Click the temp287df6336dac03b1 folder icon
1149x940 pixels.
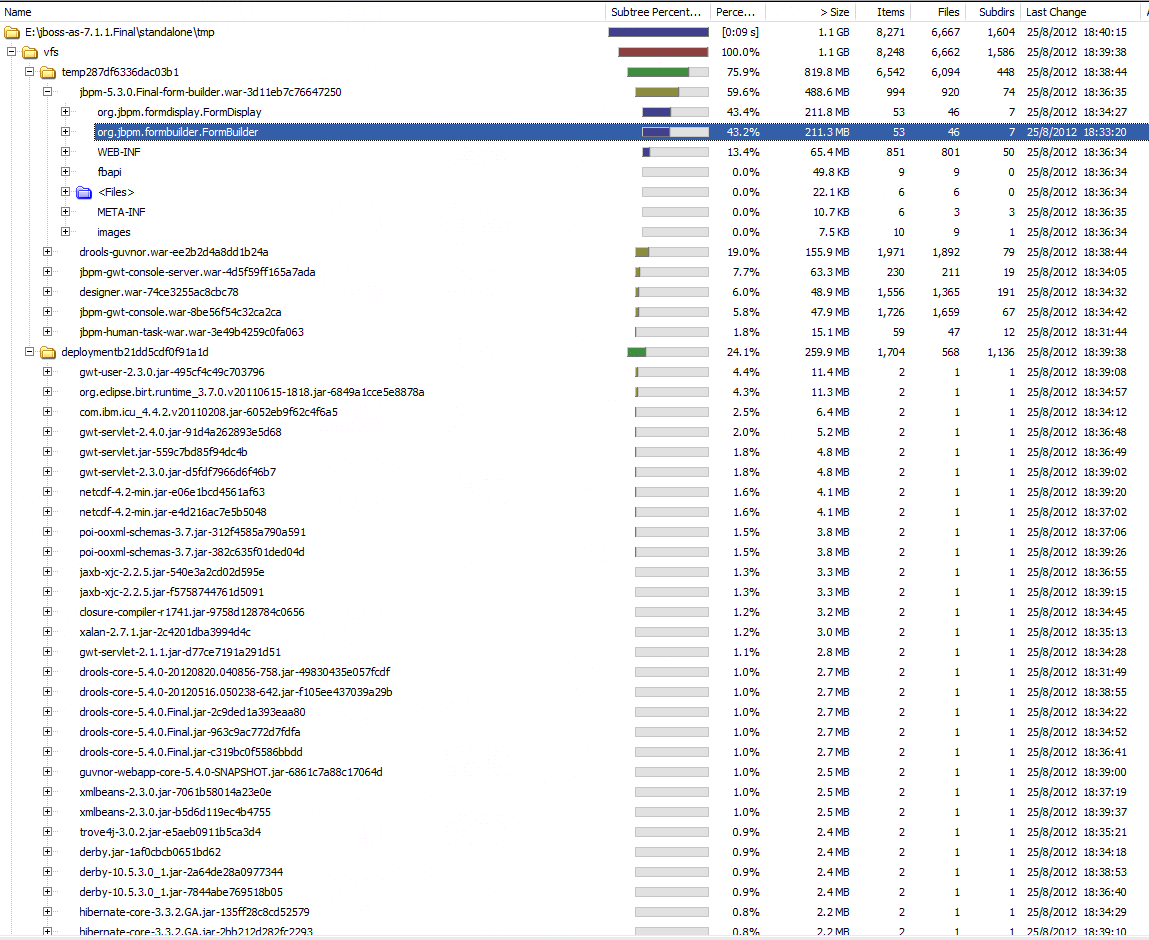click(48, 72)
